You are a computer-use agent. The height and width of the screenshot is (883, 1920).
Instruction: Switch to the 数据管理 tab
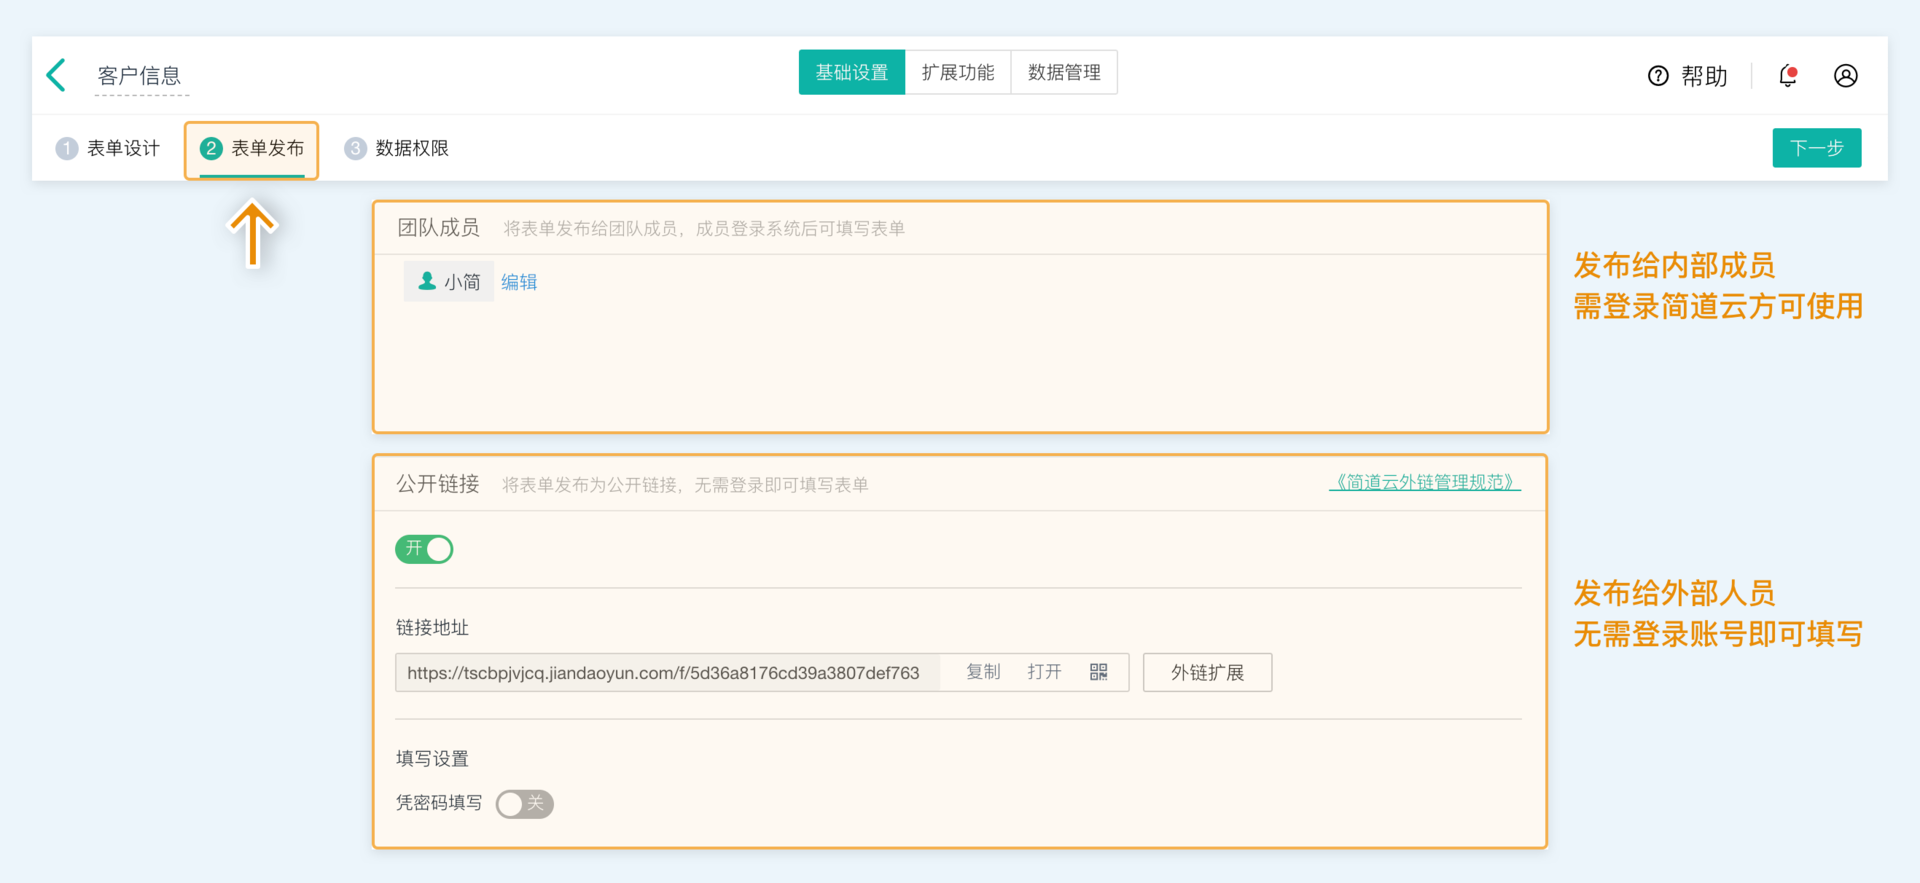(1064, 72)
